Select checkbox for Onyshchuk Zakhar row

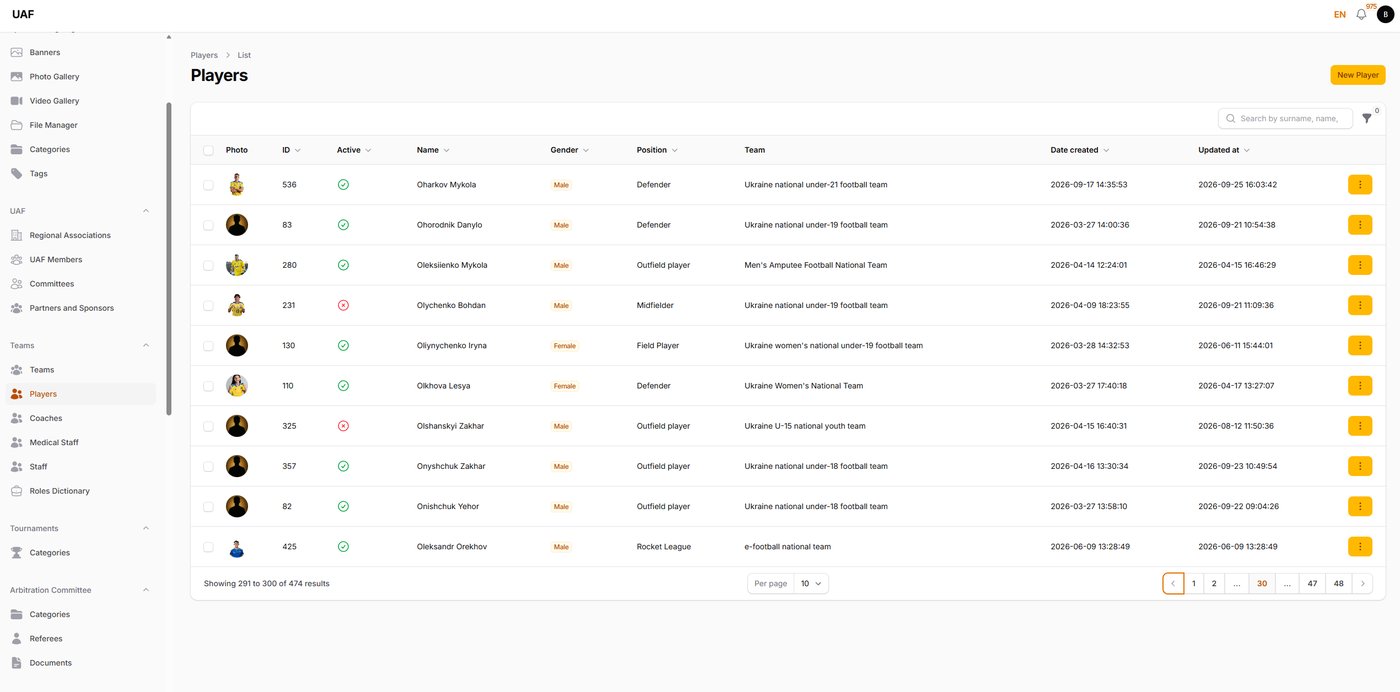click(208, 466)
